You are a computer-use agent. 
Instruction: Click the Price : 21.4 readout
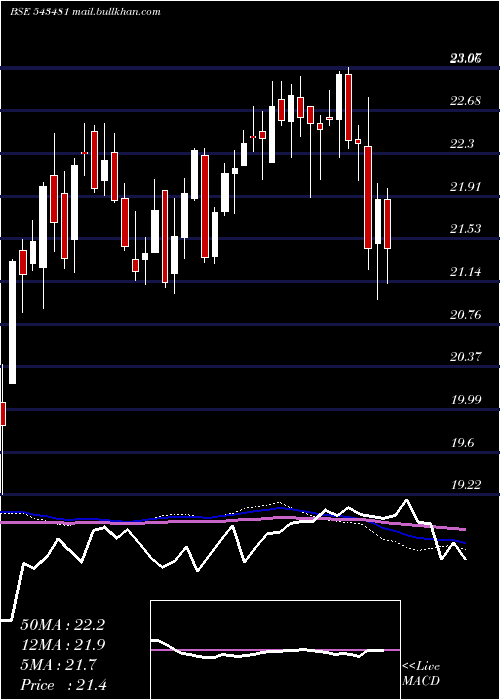click(63, 685)
